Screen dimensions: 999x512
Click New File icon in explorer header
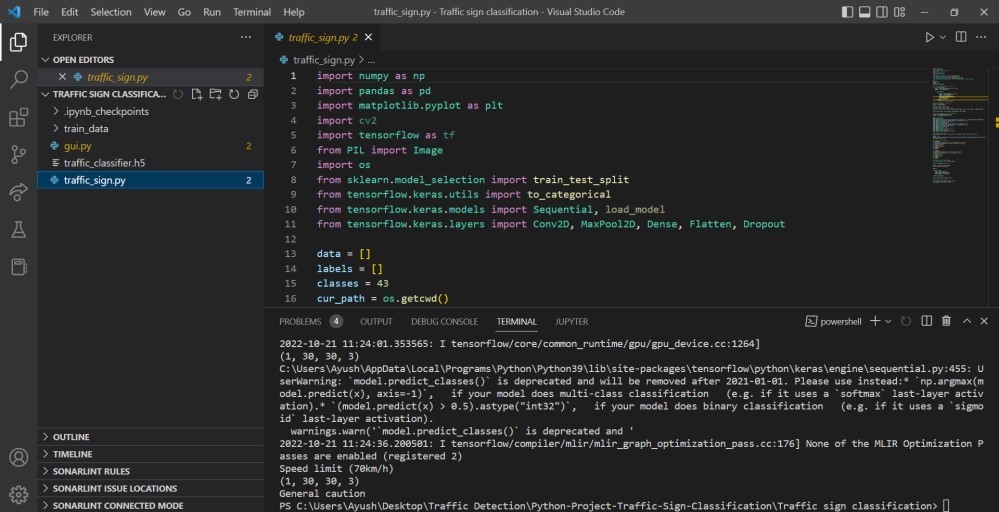click(196, 94)
